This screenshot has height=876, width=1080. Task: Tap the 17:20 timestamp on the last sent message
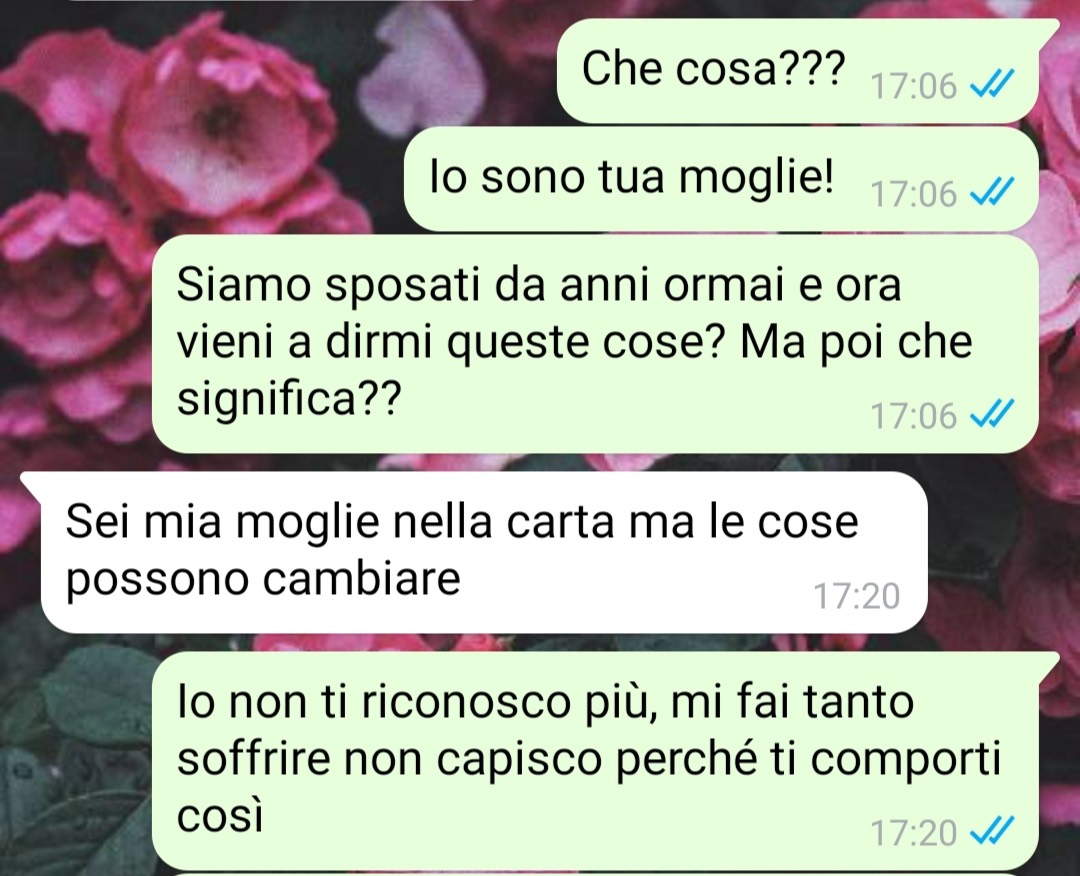tap(914, 833)
